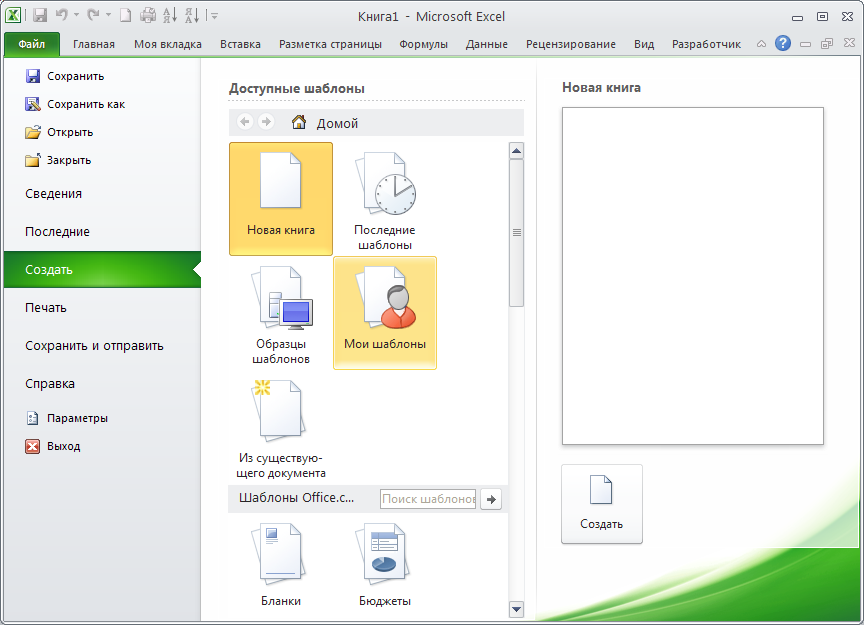The height and width of the screenshot is (625, 864).
Task: Click the new blank document icon in the quick access toolbar
Action: [126, 15]
